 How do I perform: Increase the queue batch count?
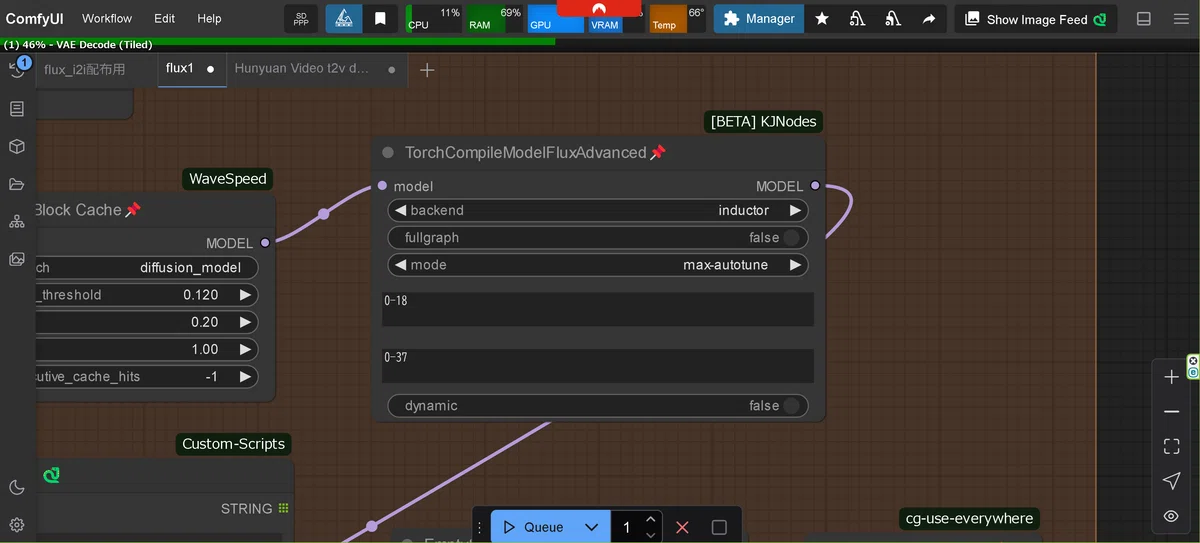(651, 519)
